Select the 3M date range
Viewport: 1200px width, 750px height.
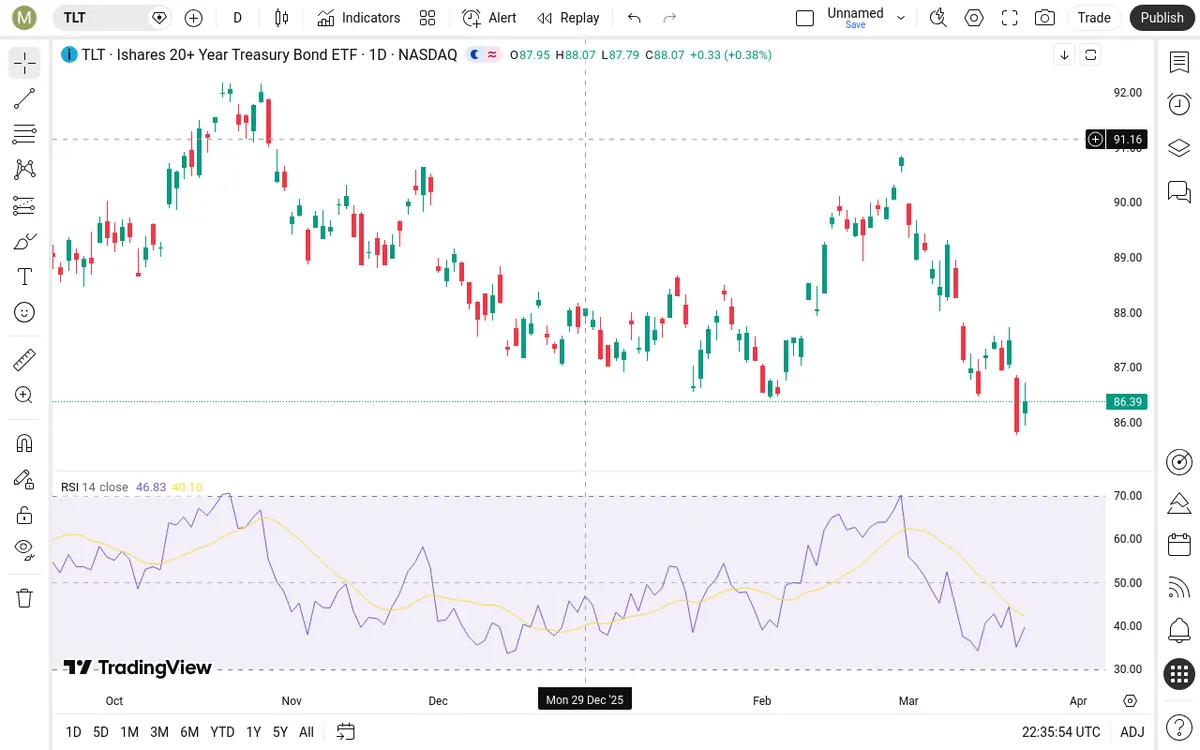pos(159,732)
